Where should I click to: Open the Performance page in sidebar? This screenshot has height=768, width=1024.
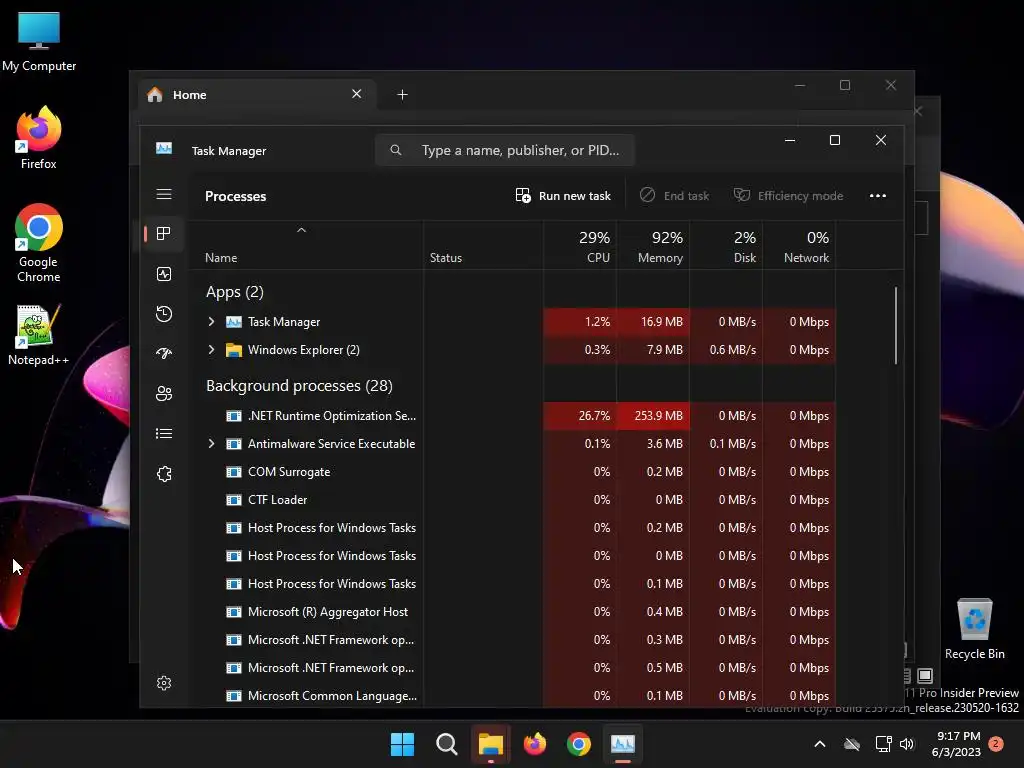click(164, 274)
